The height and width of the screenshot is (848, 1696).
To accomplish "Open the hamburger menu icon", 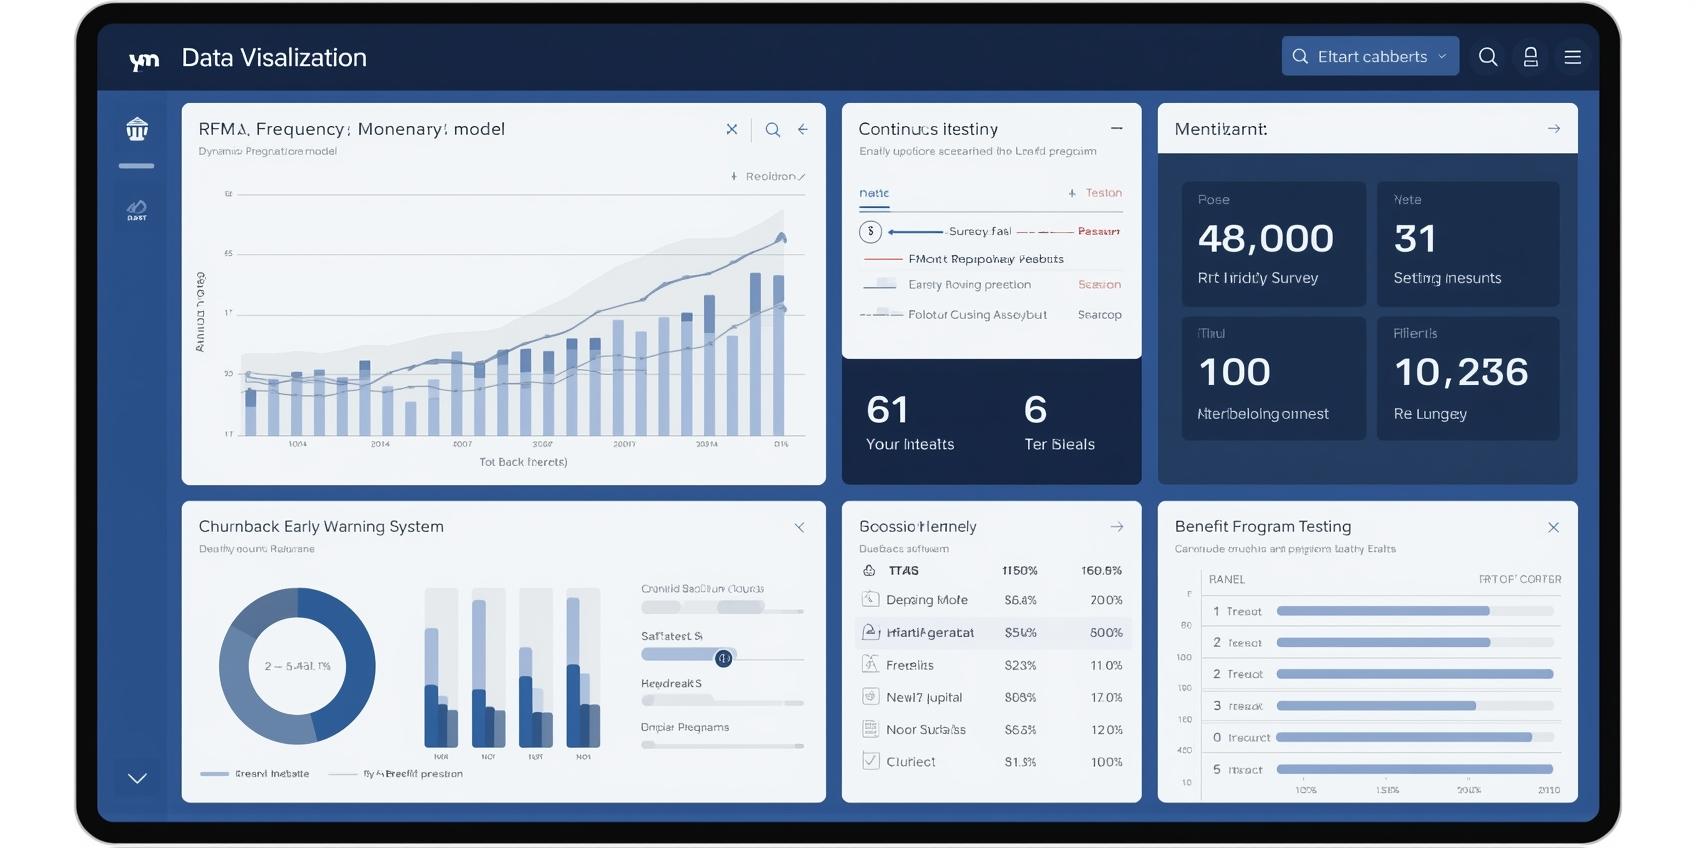I will [1572, 57].
